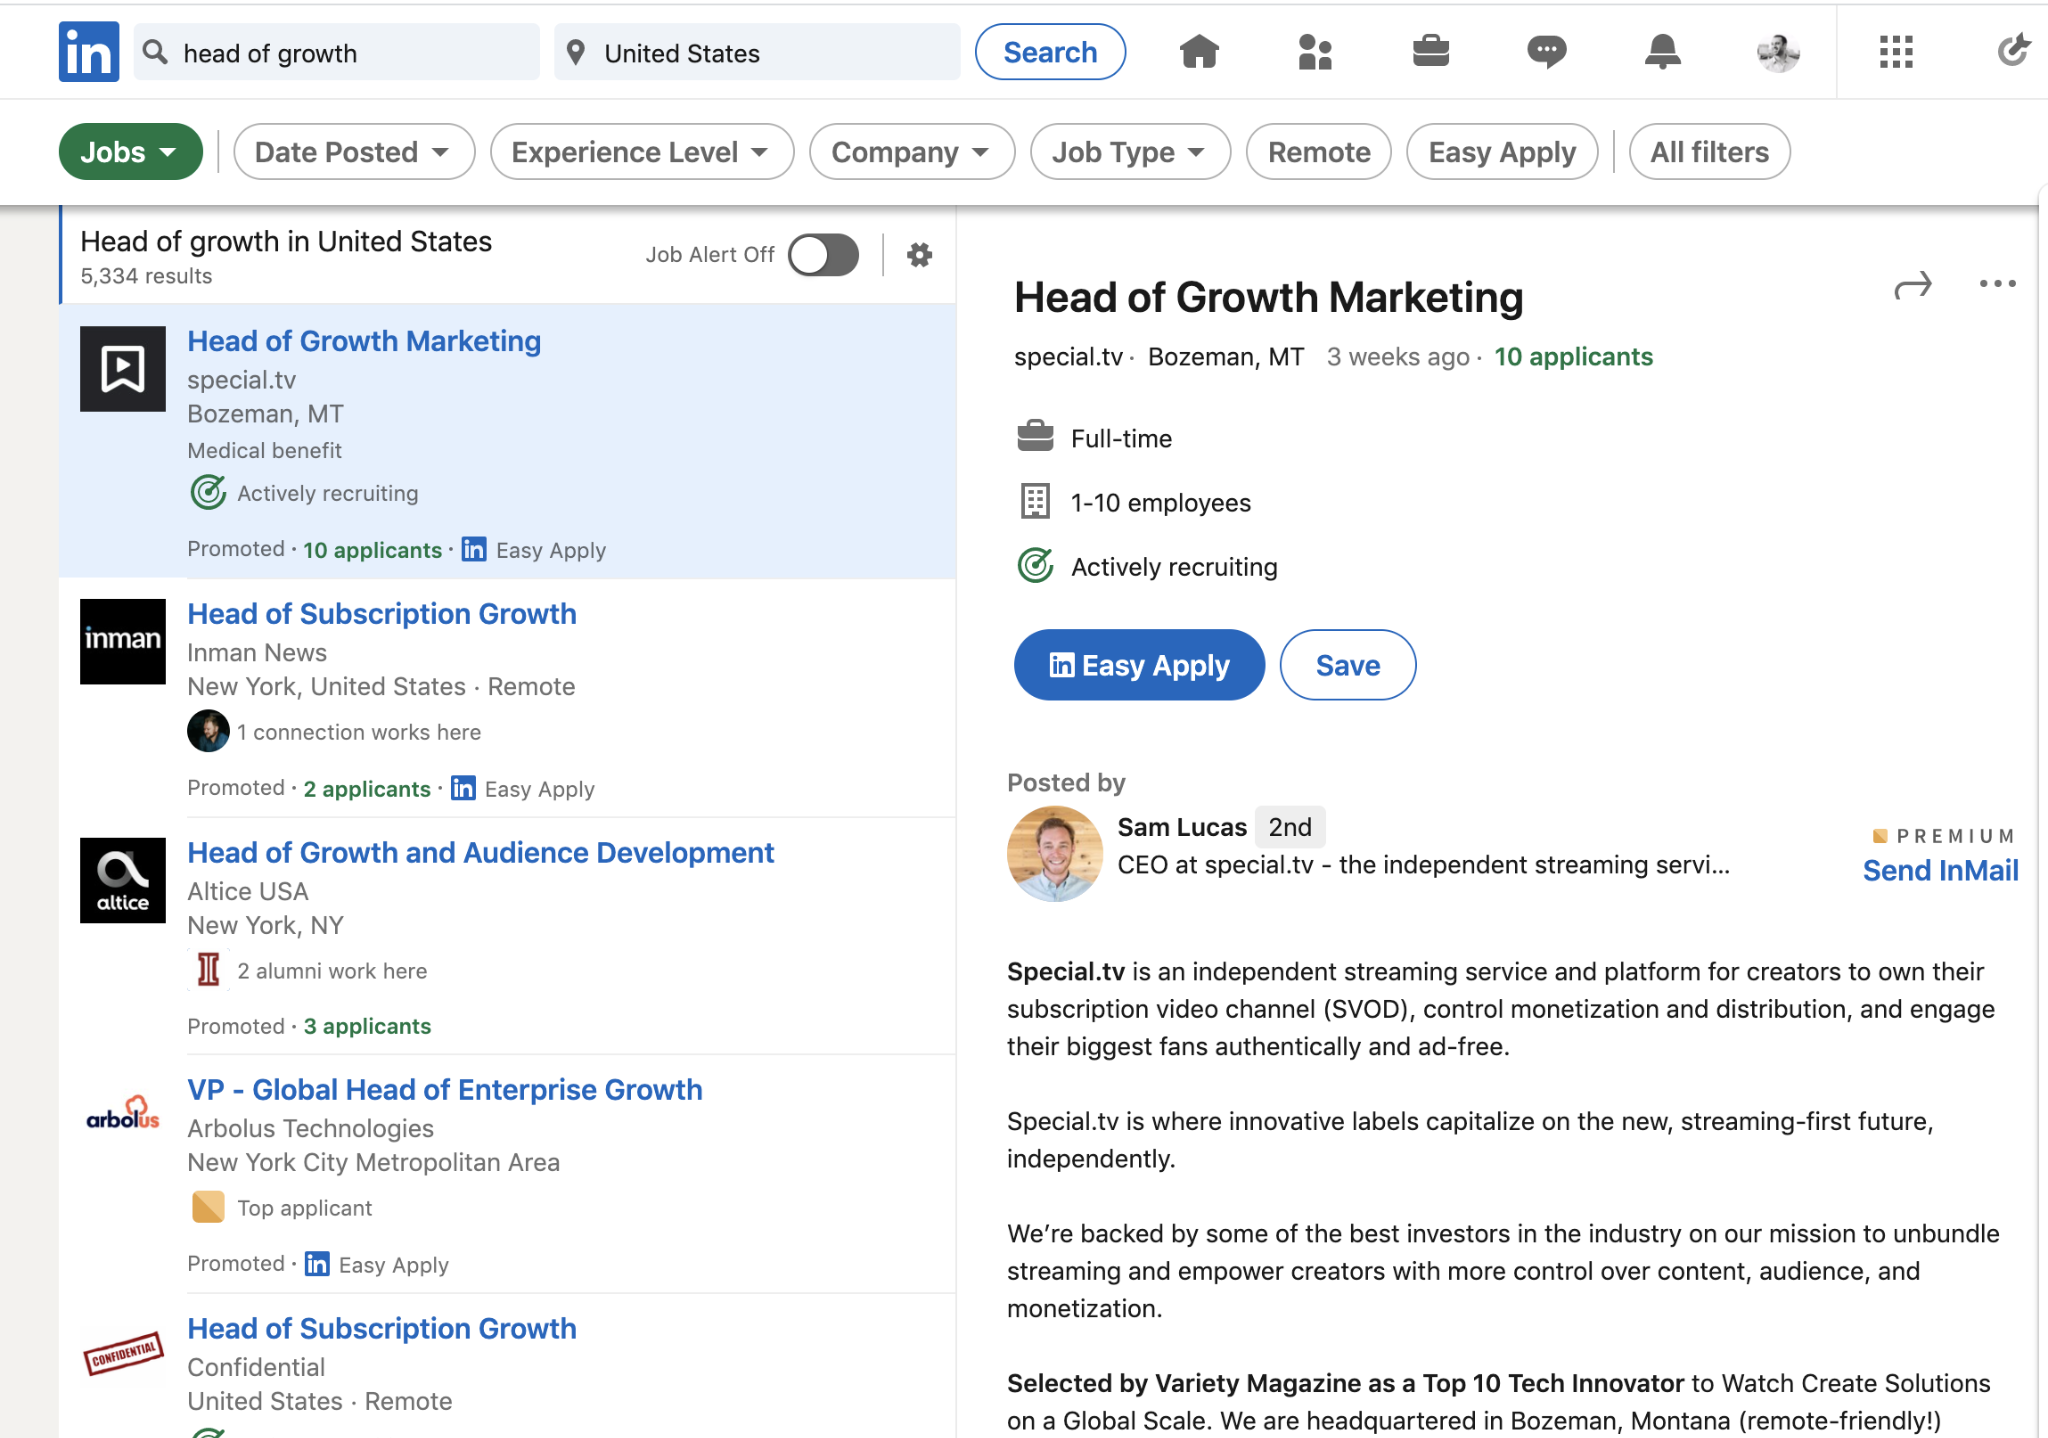Open Head of Growth Marketing listing title
Image resolution: width=2048 pixels, height=1438 pixels.
364,341
